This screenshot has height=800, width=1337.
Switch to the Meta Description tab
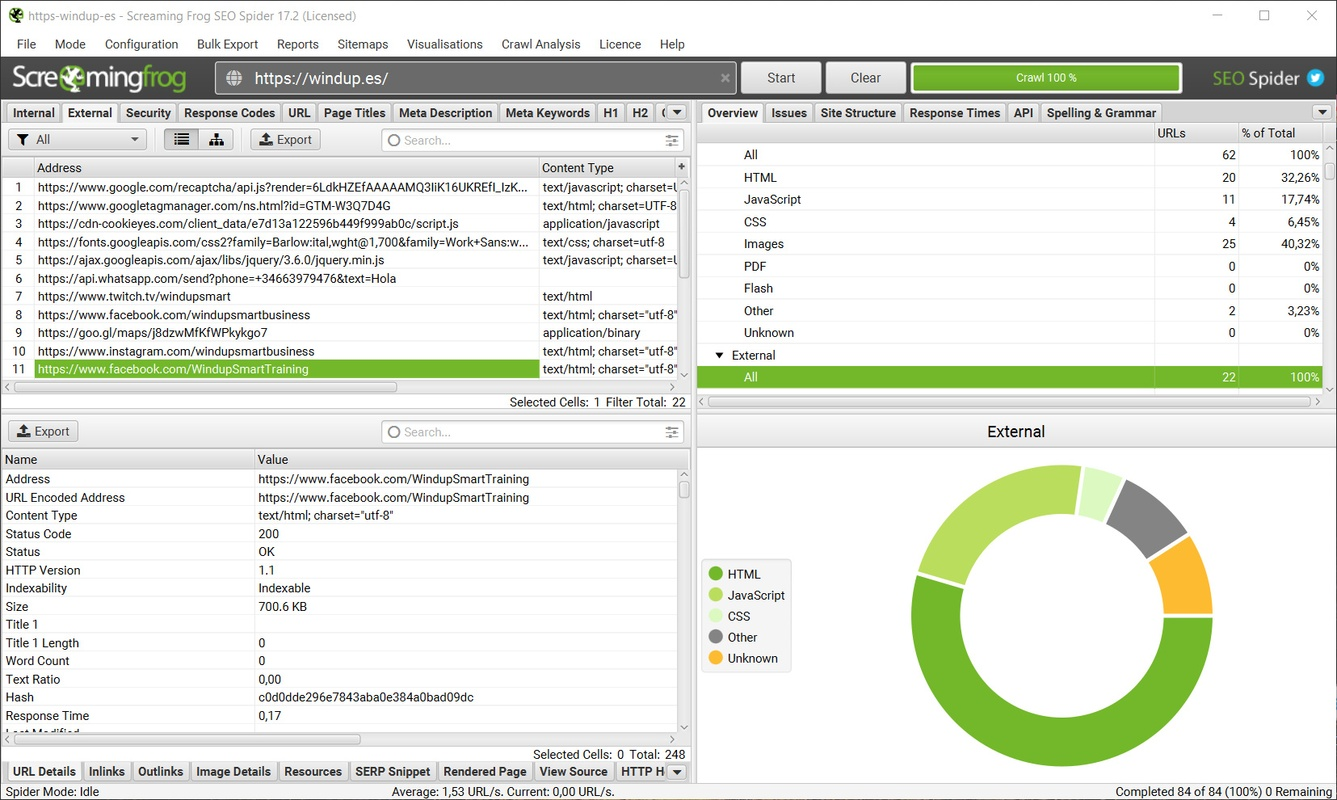[x=445, y=113]
